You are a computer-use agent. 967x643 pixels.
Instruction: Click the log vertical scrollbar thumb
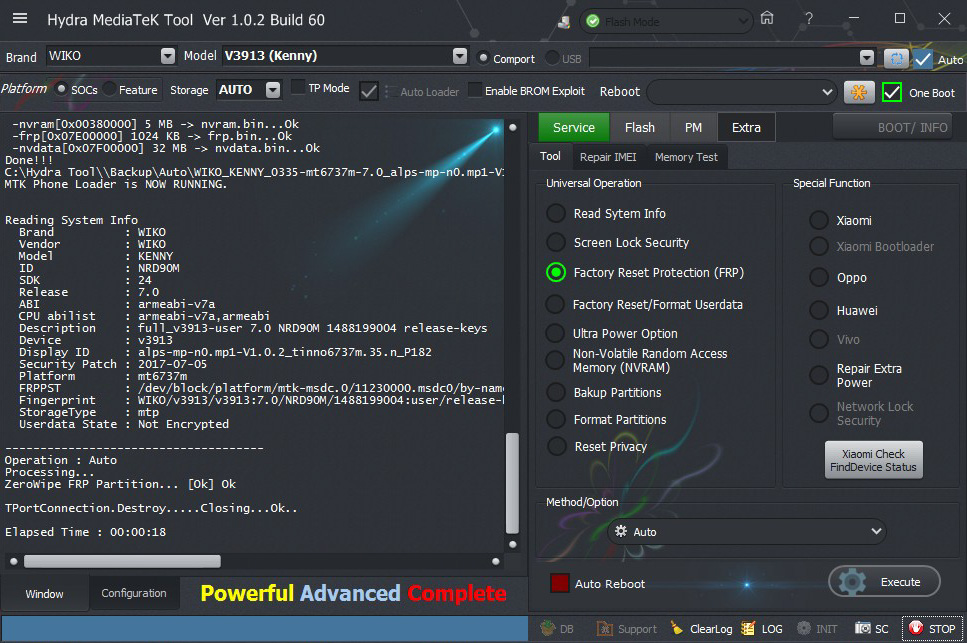coord(512,483)
